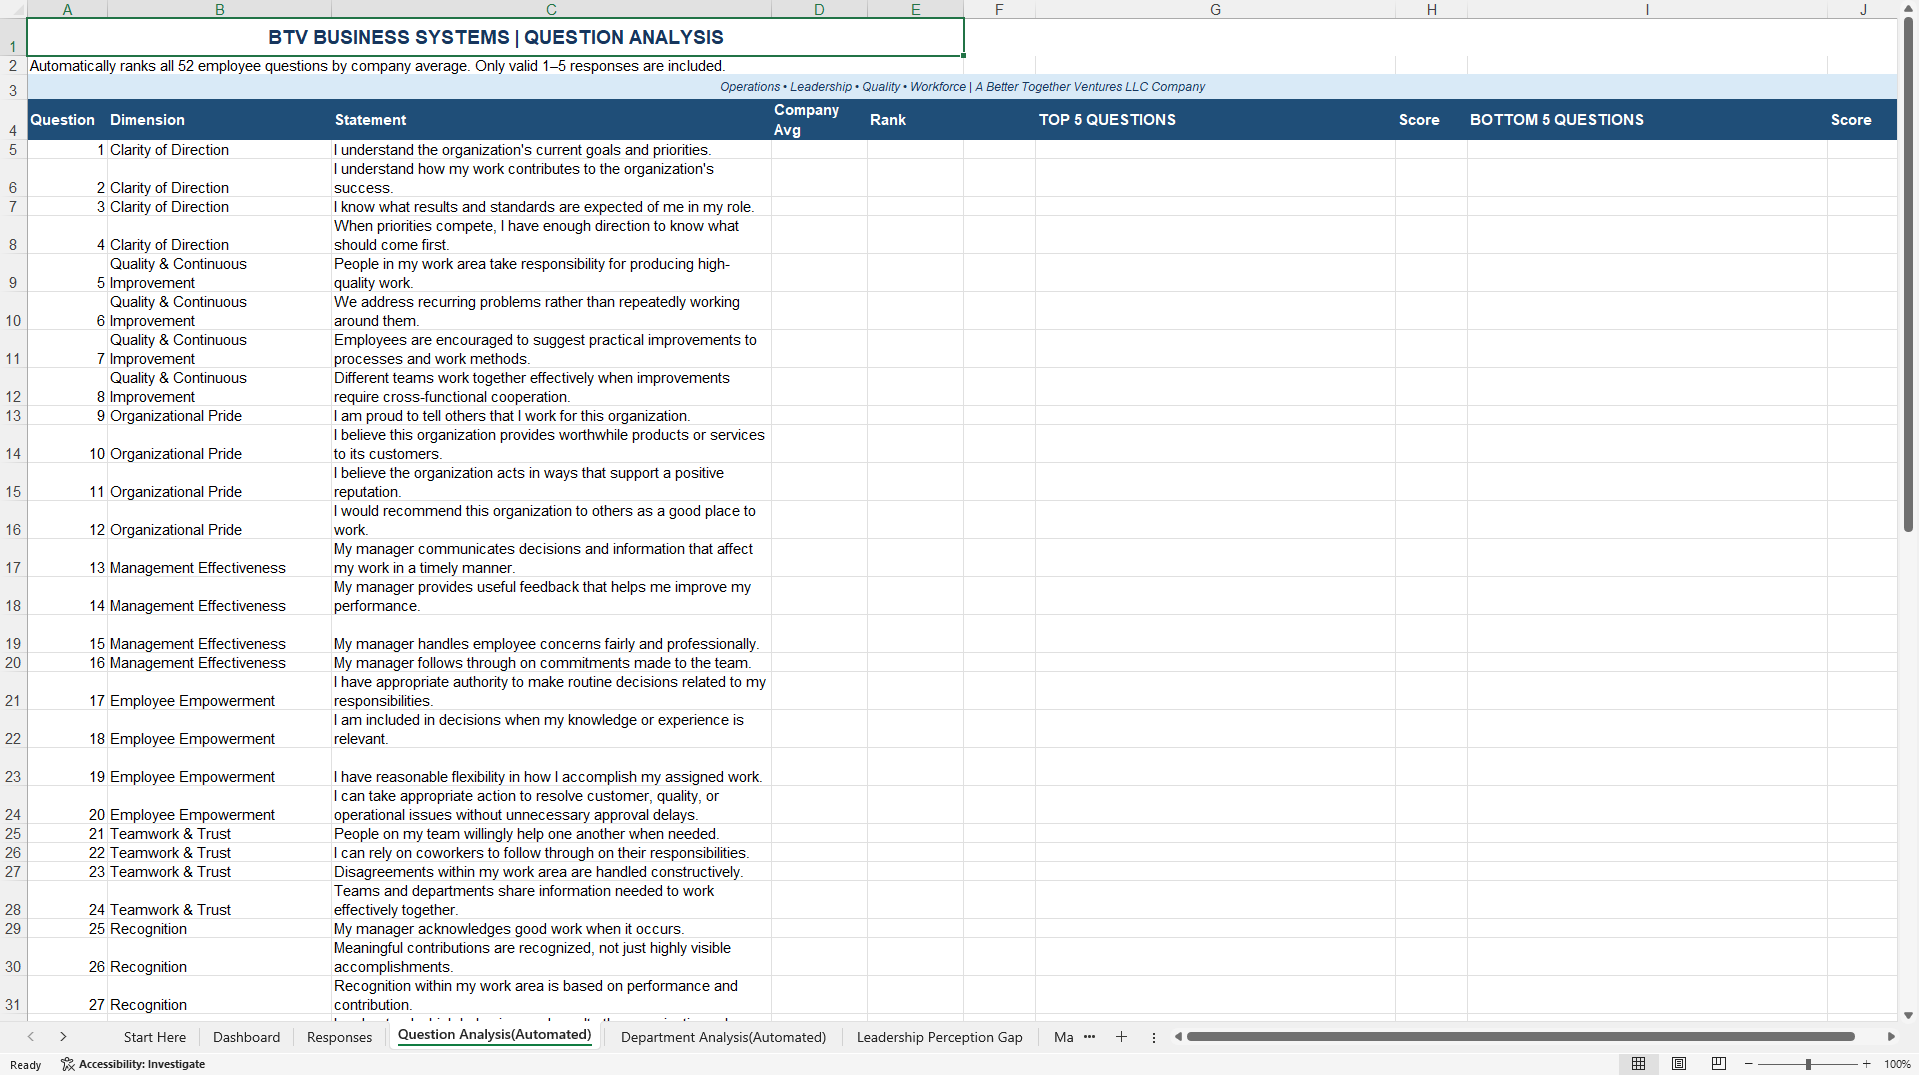
Task: Zoom in with plus button
Action: coord(1866,1064)
